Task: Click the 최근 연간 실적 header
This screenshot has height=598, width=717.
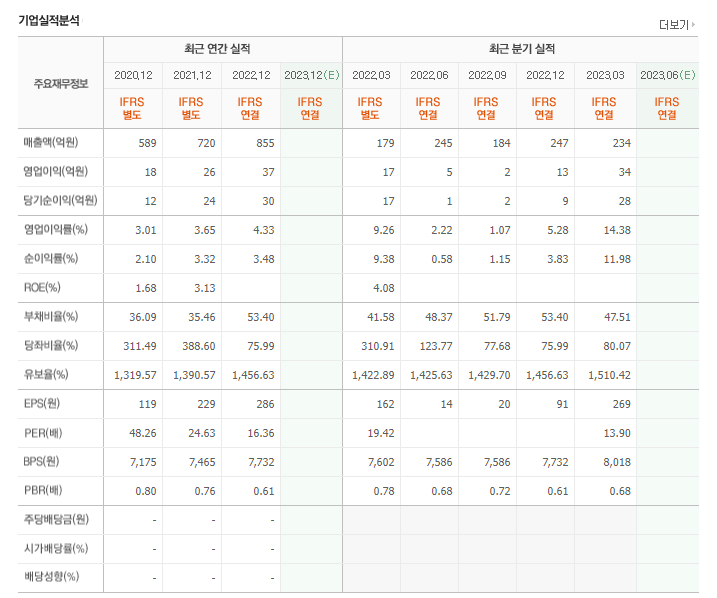Action: coord(217,49)
